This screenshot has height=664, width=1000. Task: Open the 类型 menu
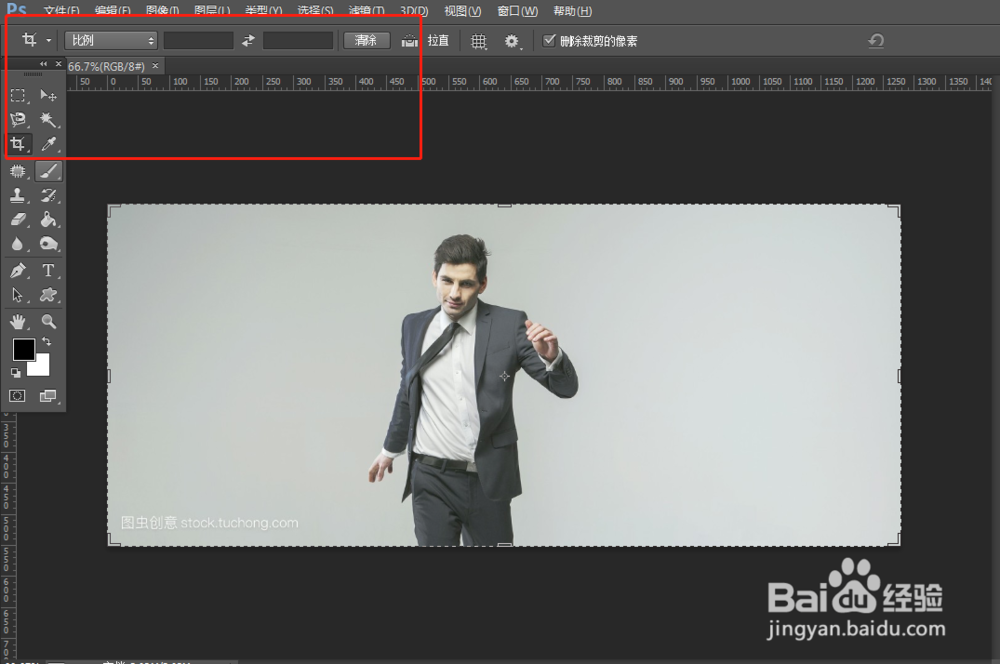coord(263,11)
